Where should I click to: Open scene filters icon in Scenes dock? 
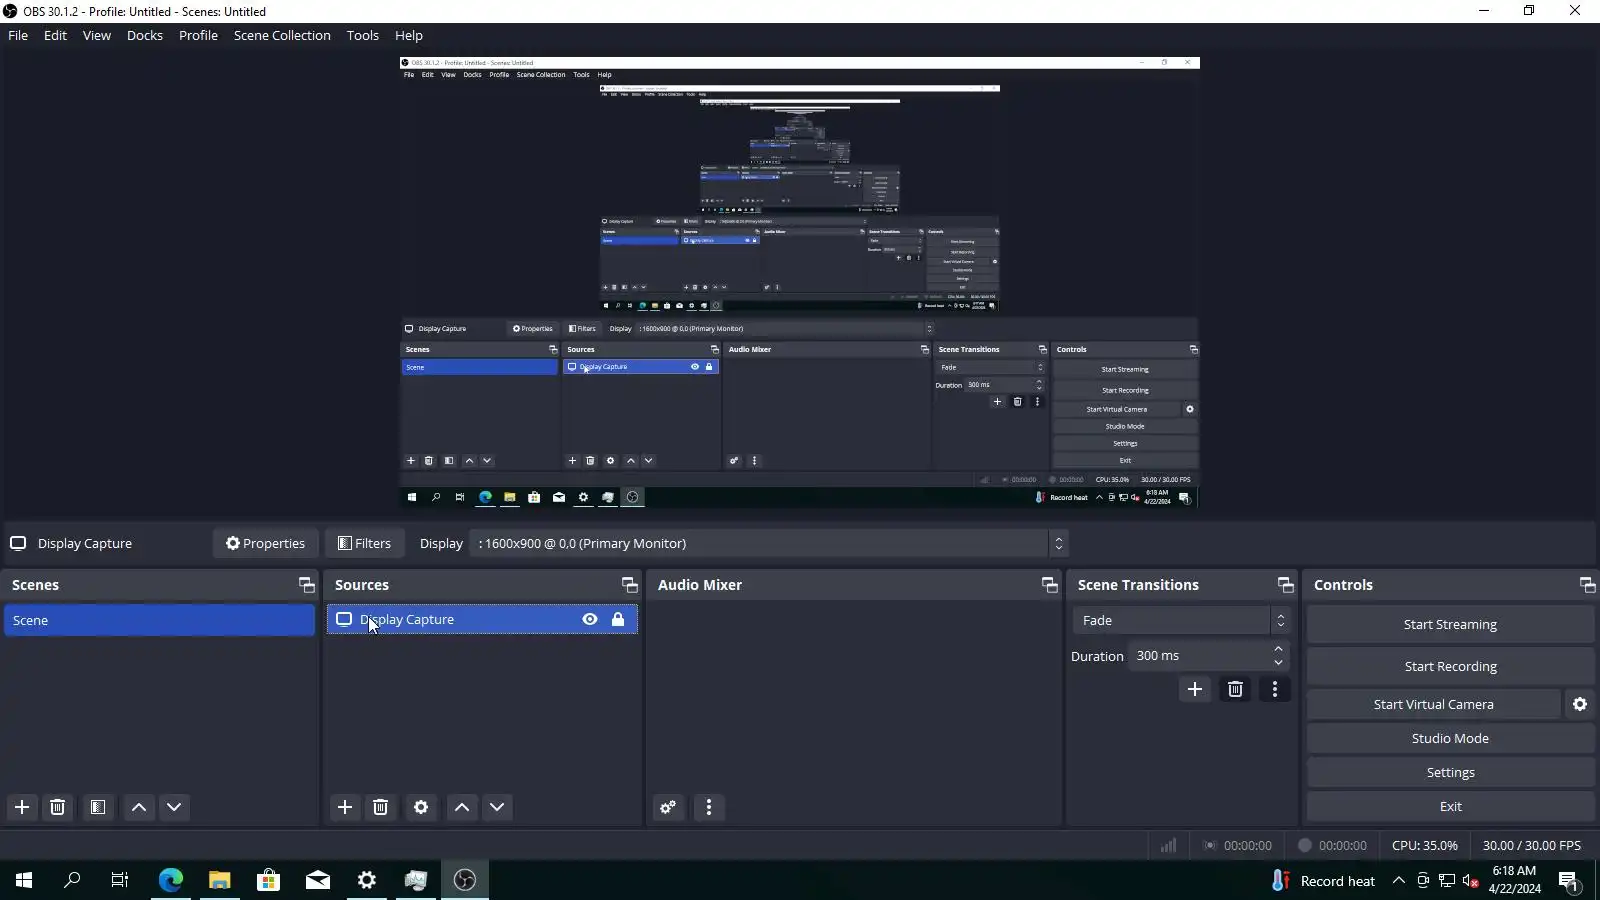(x=97, y=807)
